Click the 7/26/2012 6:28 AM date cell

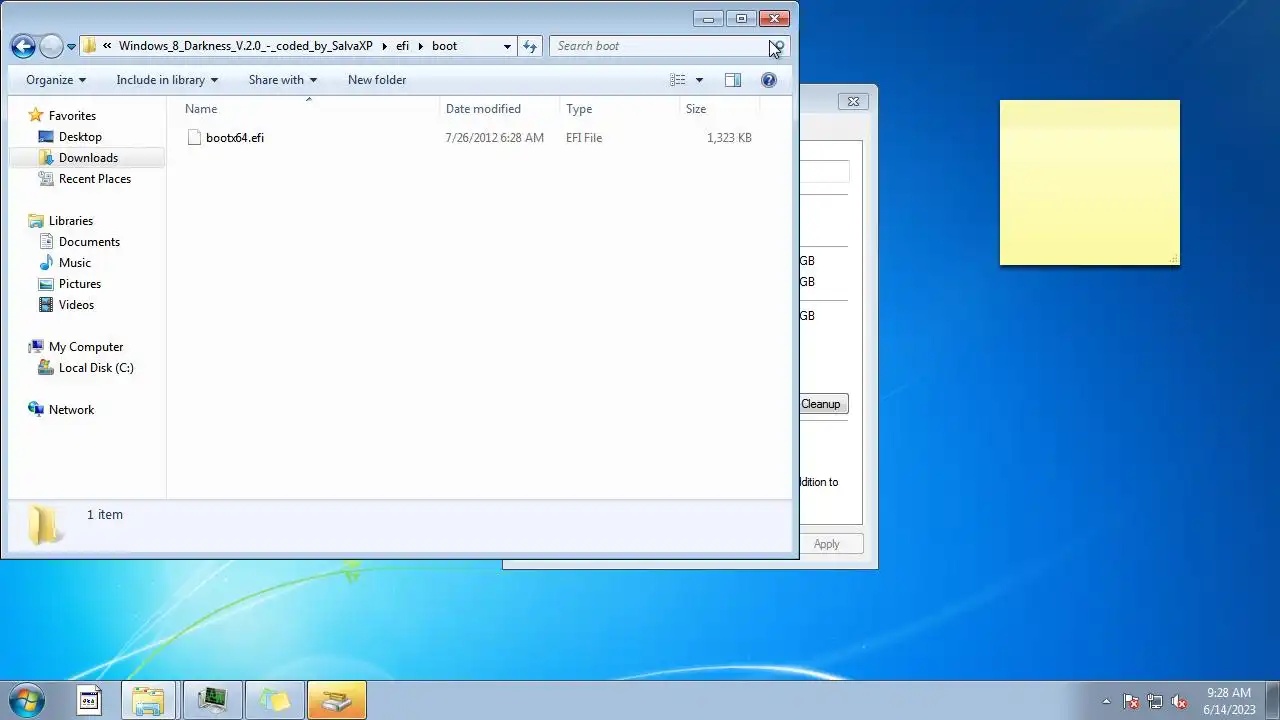495,138
